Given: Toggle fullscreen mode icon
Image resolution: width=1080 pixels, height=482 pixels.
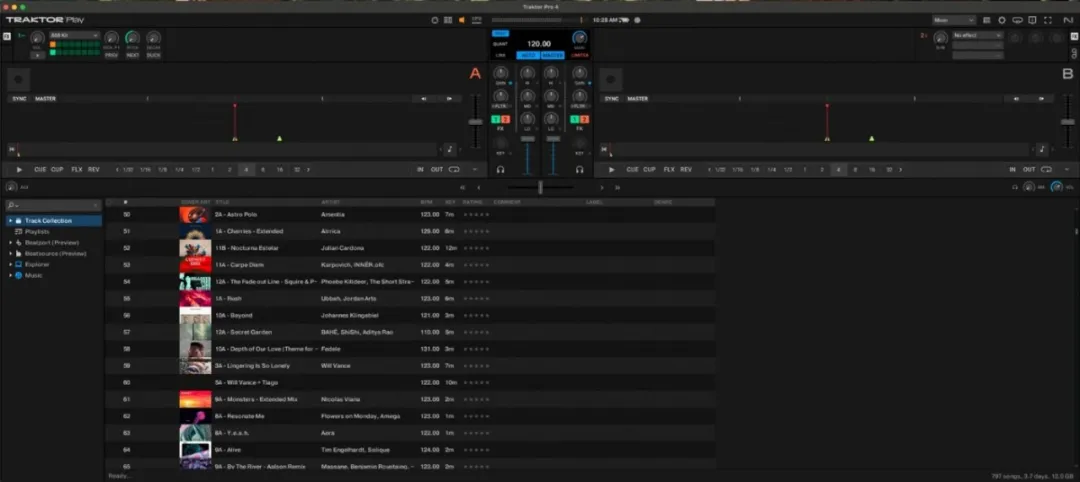Looking at the screenshot, I should [x=1048, y=20].
